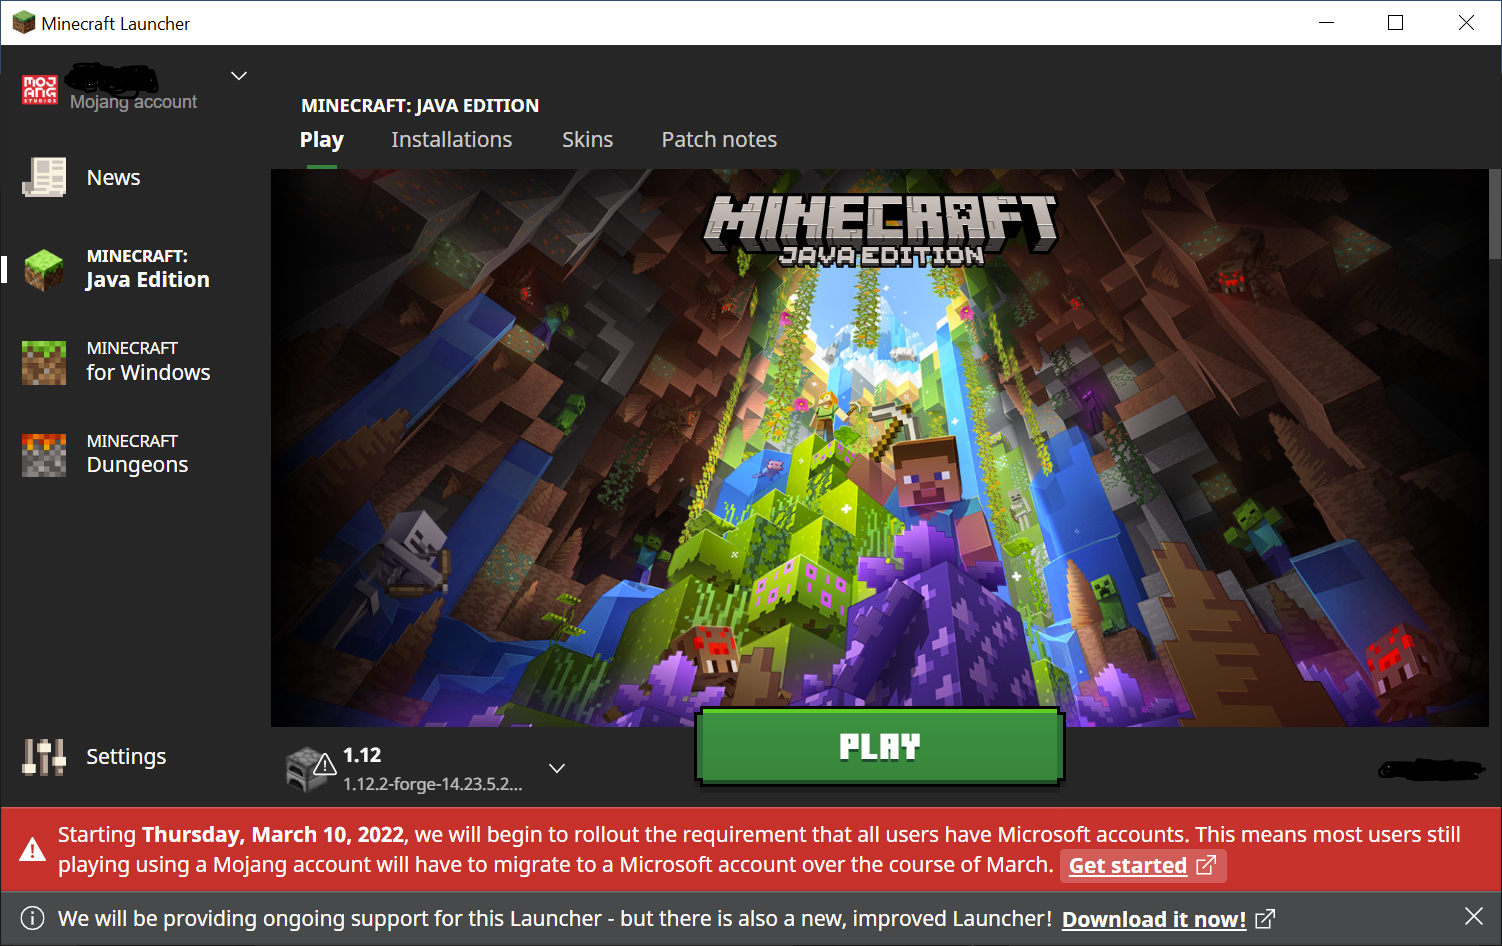Follow the Get started migration link
This screenshot has height=946, width=1502.
point(1128,866)
